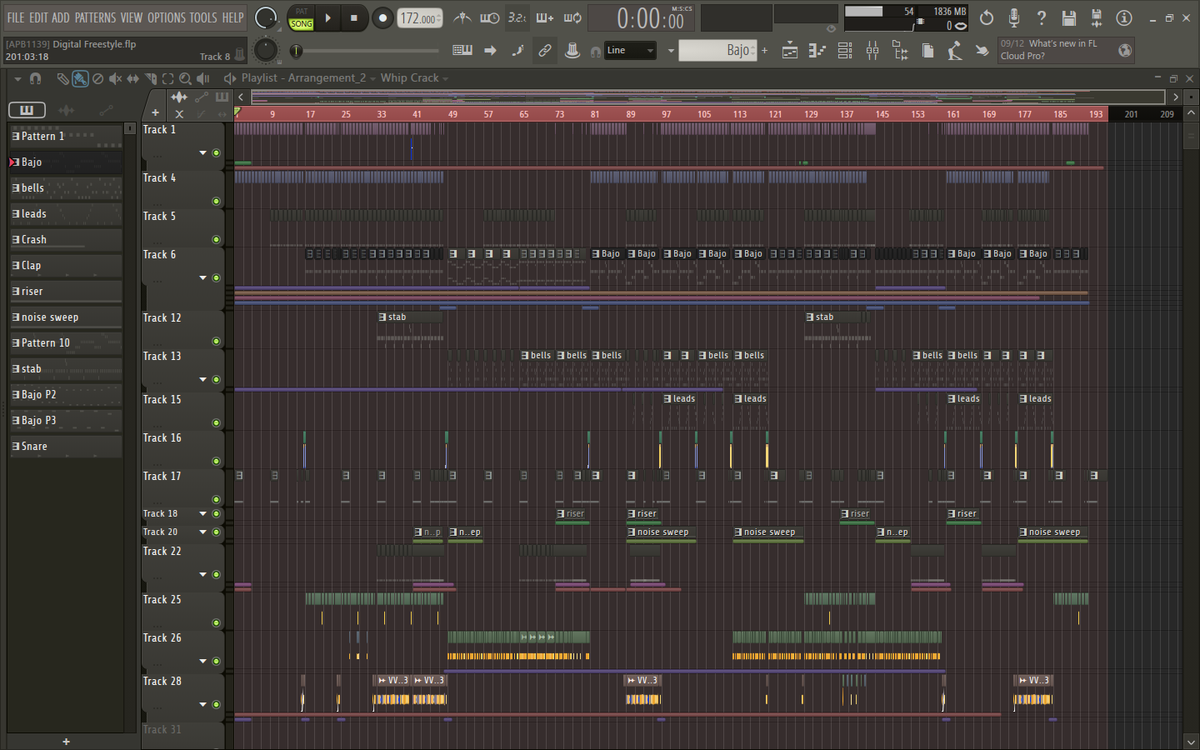
Task: Save the project with the save icon
Action: click(x=1068, y=17)
